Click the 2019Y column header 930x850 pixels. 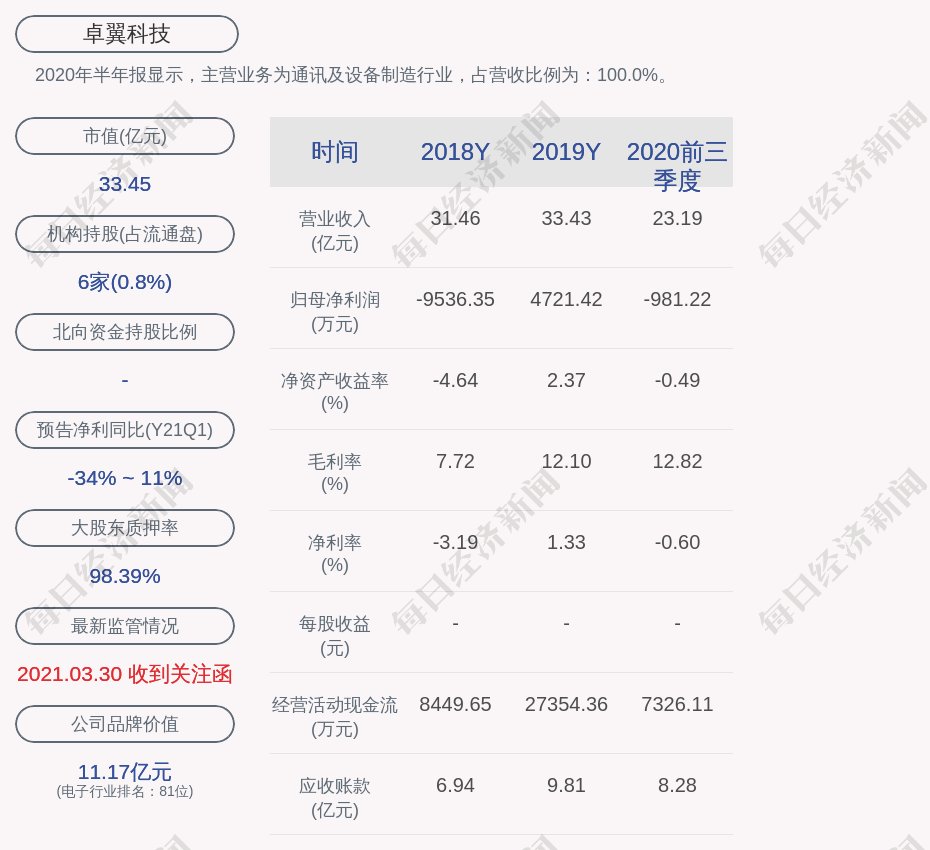pos(566,152)
